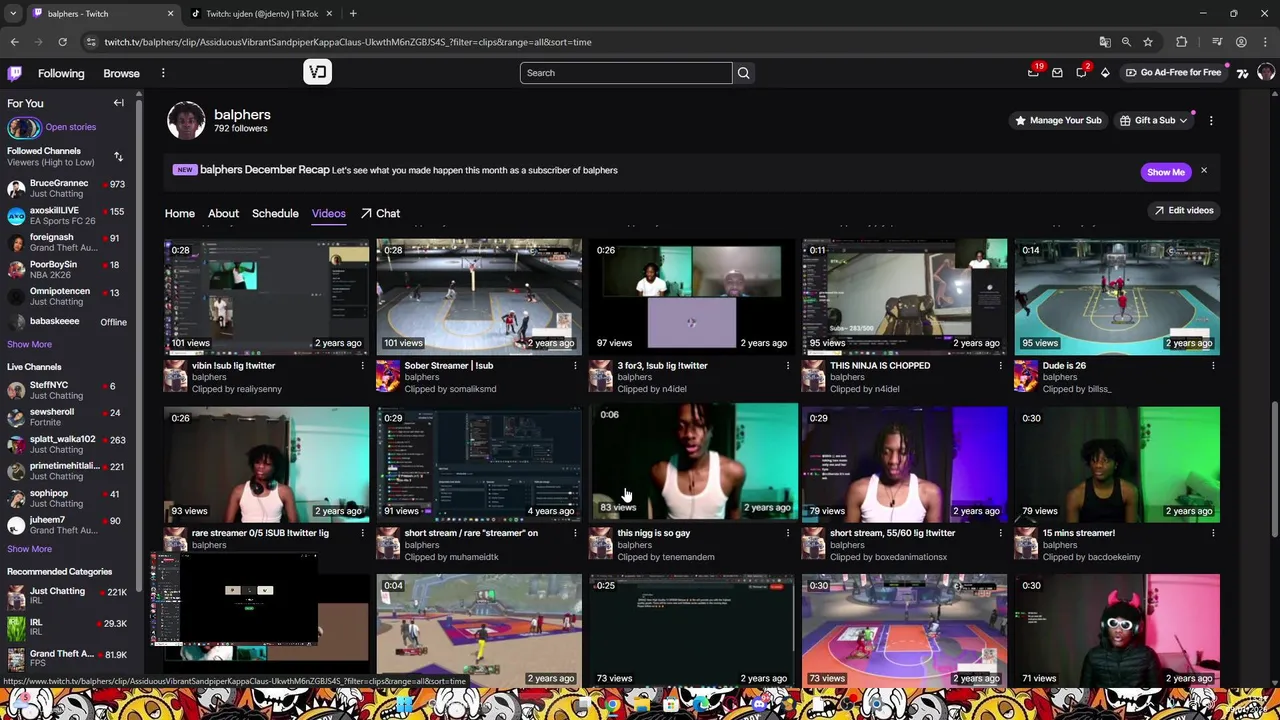Open the Prime loot crown with 19 badge

coord(1034,72)
